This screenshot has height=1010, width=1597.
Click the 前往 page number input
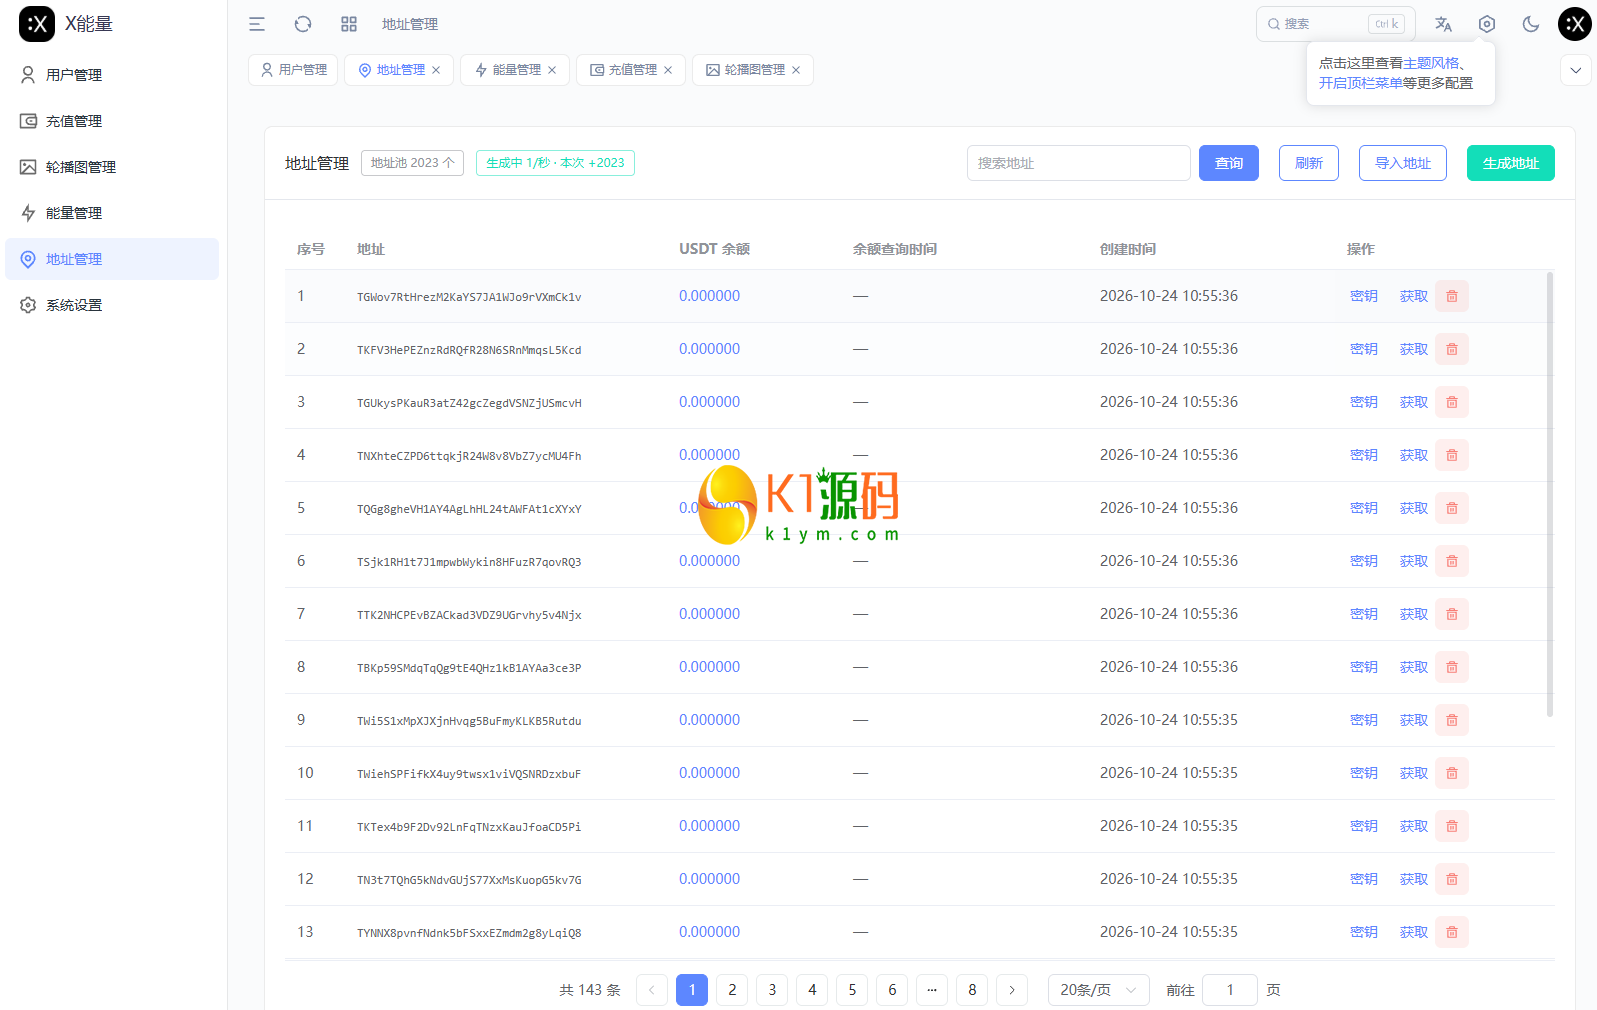click(x=1230, y=990)
